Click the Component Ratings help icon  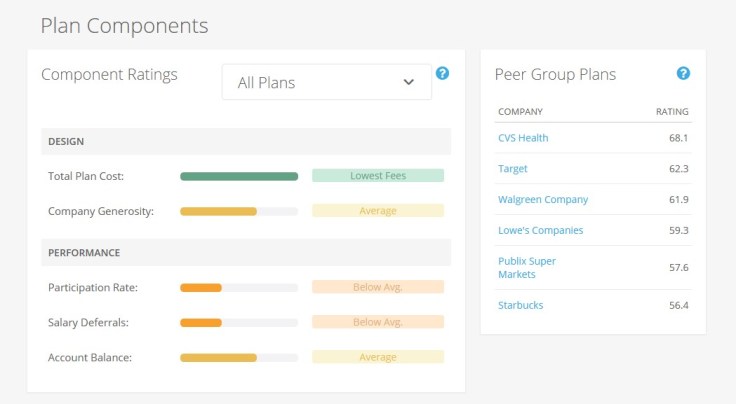[442, 73]
